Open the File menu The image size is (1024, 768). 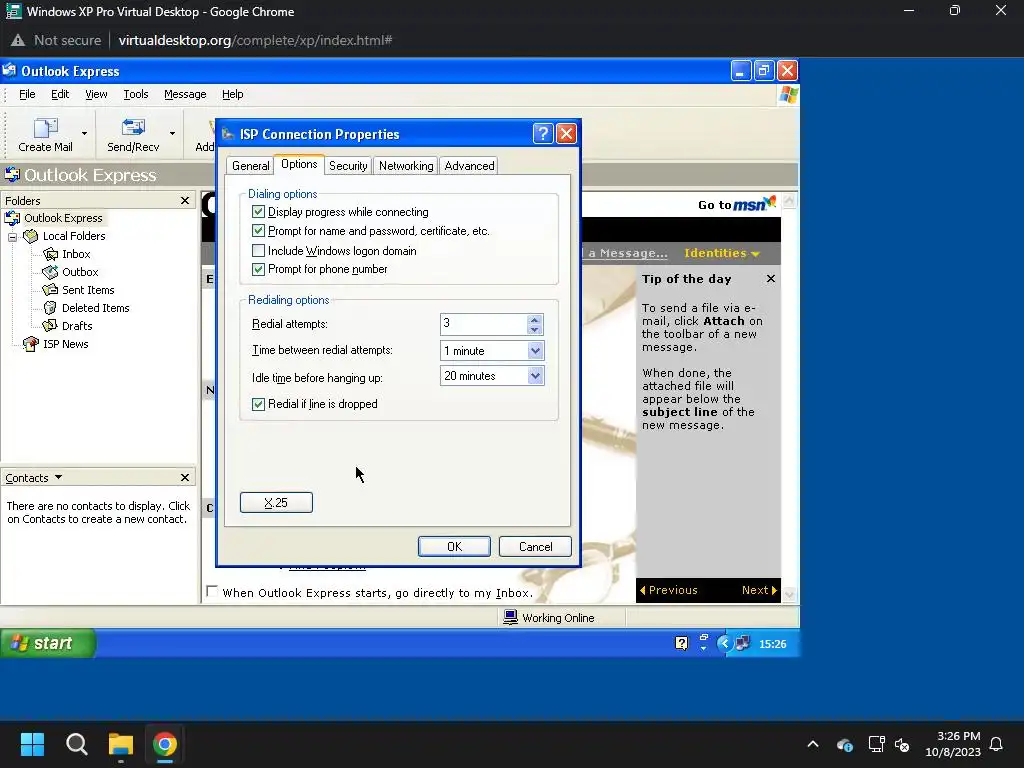point(27,94)
